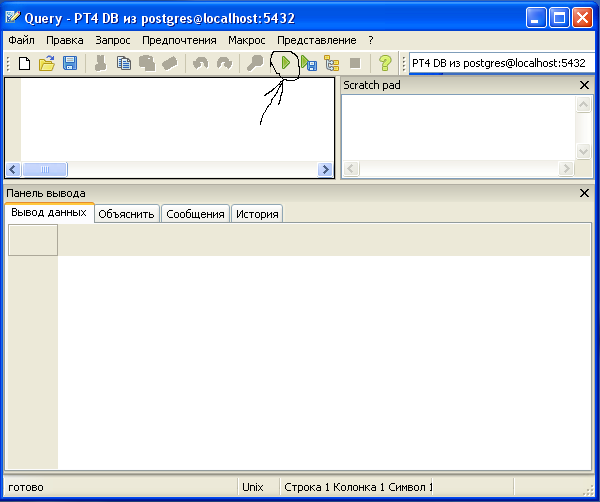Open find and replace tool
This screenshot has height=502, width=600.
[255, 63]
